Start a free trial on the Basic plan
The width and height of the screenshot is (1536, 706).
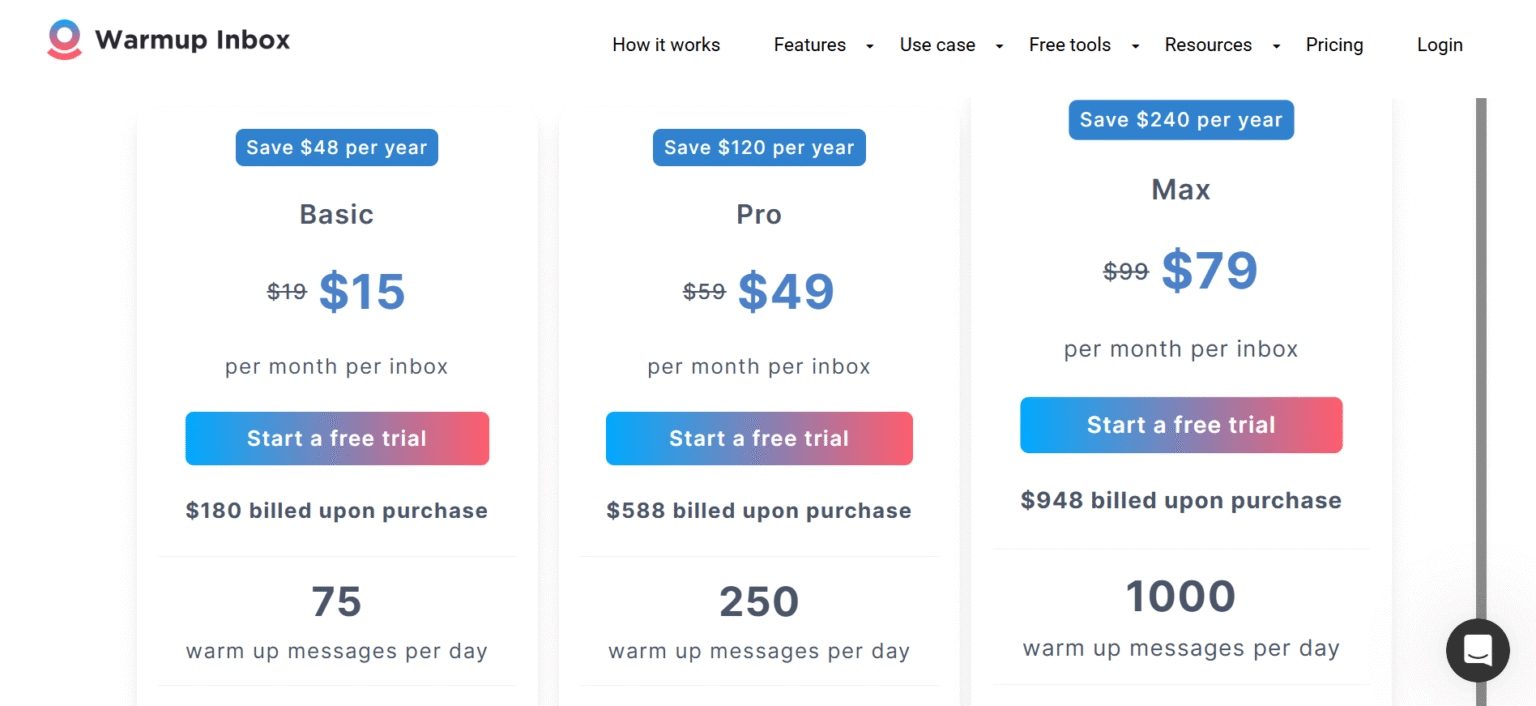(x=337, y=438)
